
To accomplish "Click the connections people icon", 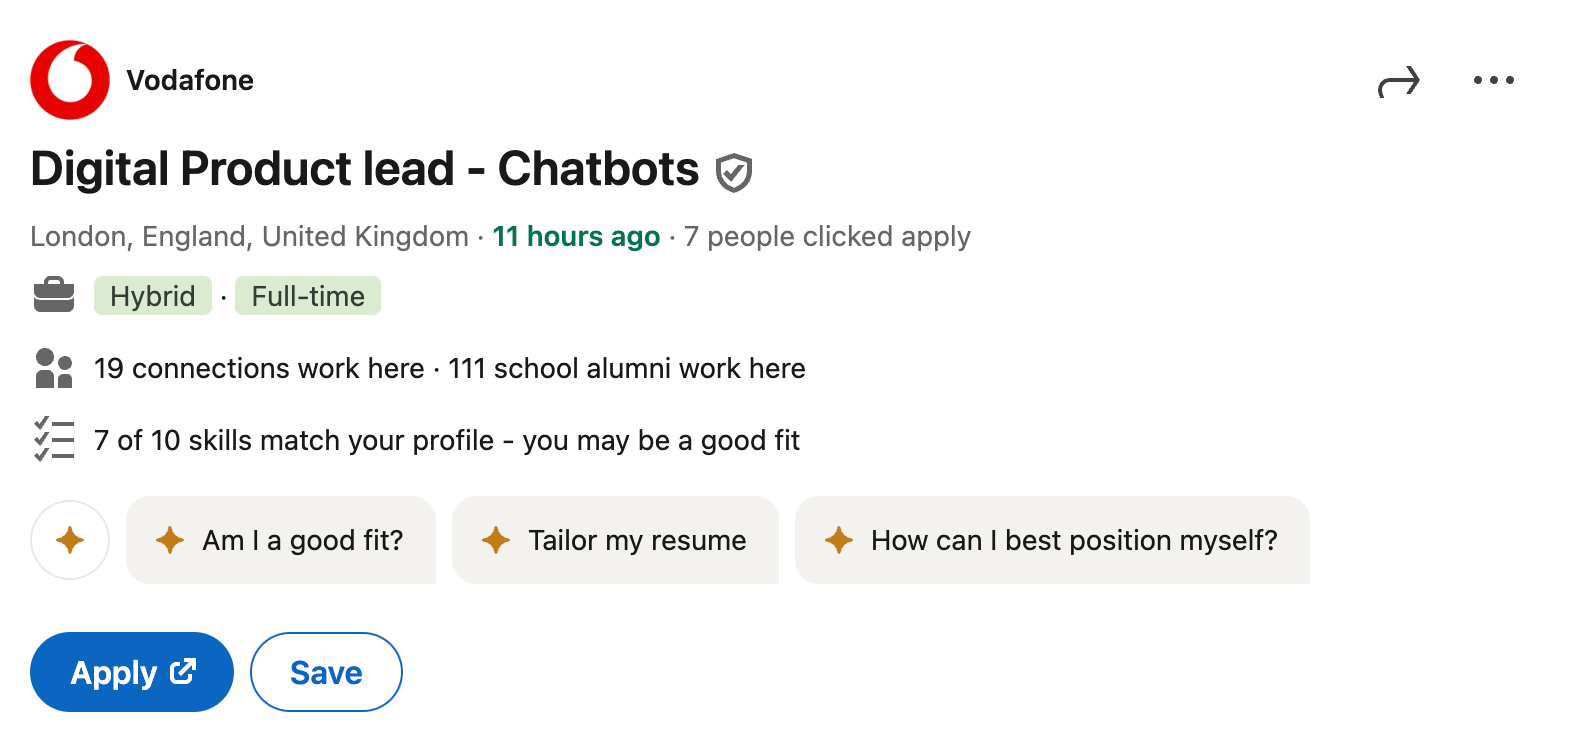I will pos(54,368).
